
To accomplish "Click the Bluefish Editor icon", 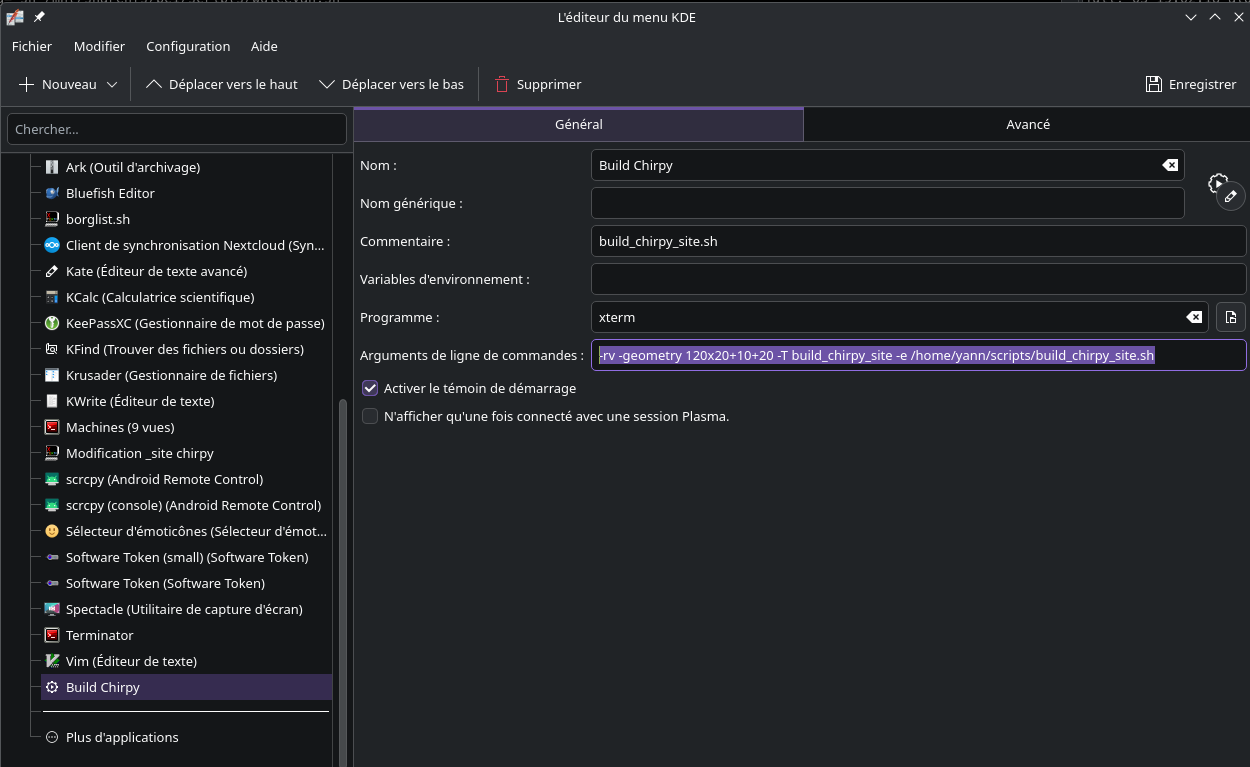I will pos(52,193).
